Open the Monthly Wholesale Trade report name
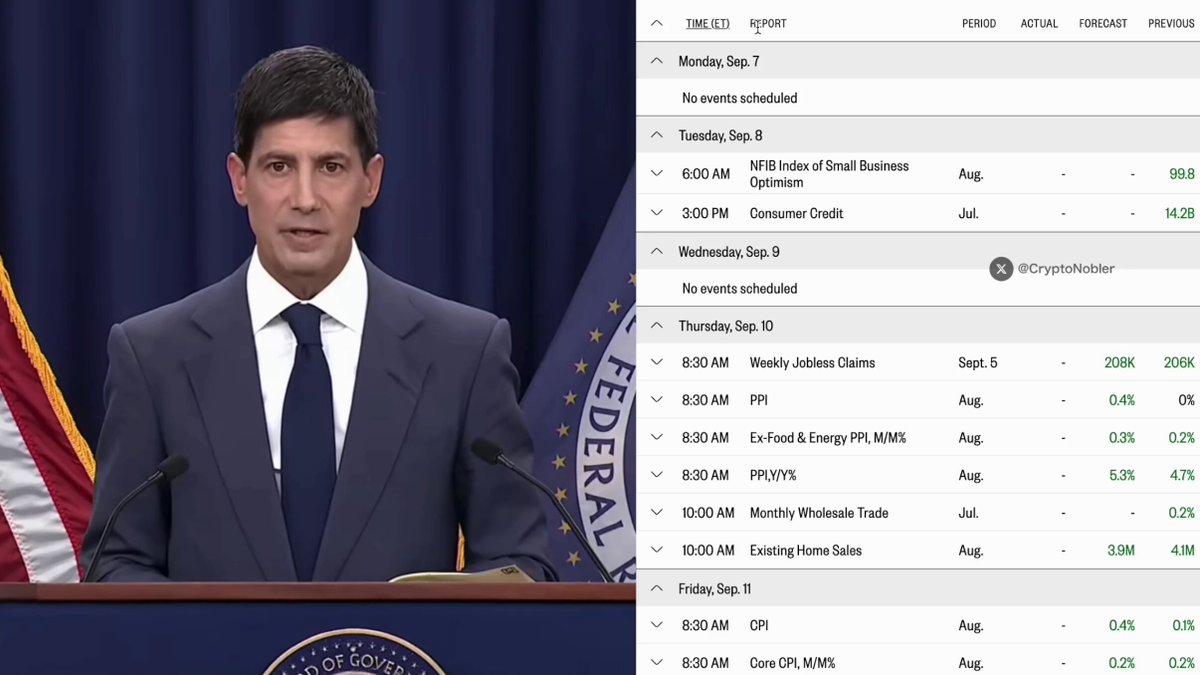 [x=819, y=513]
